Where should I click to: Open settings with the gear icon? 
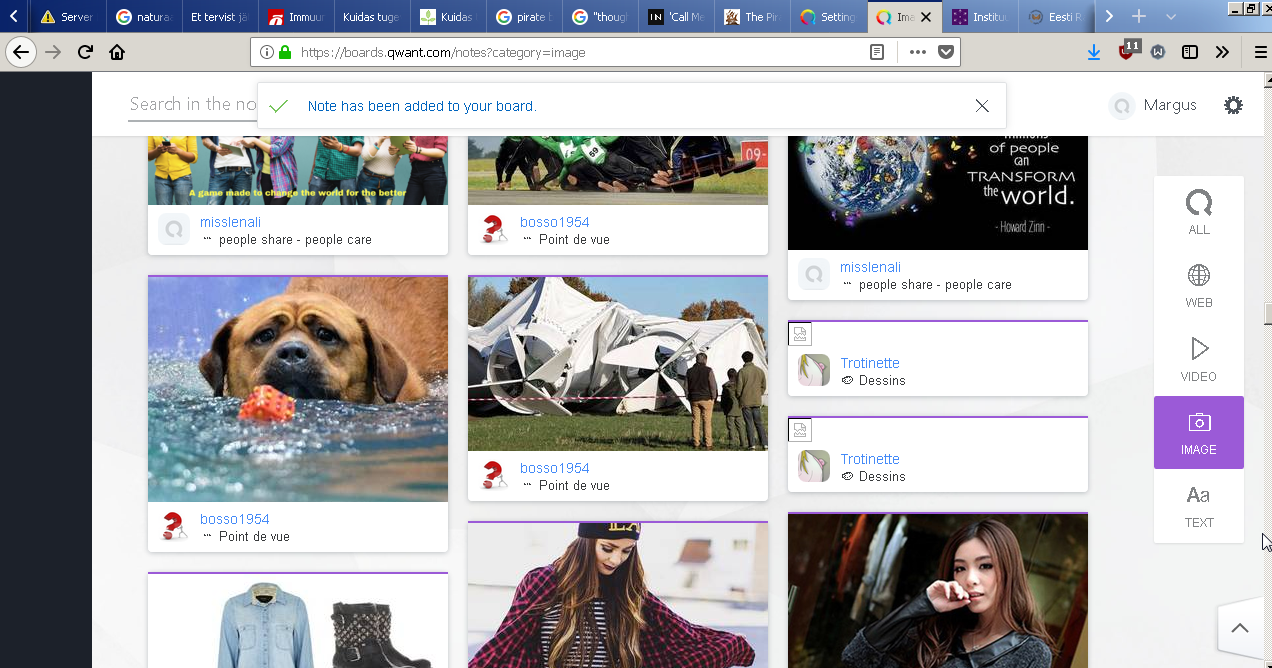(x=1234, y=105)
